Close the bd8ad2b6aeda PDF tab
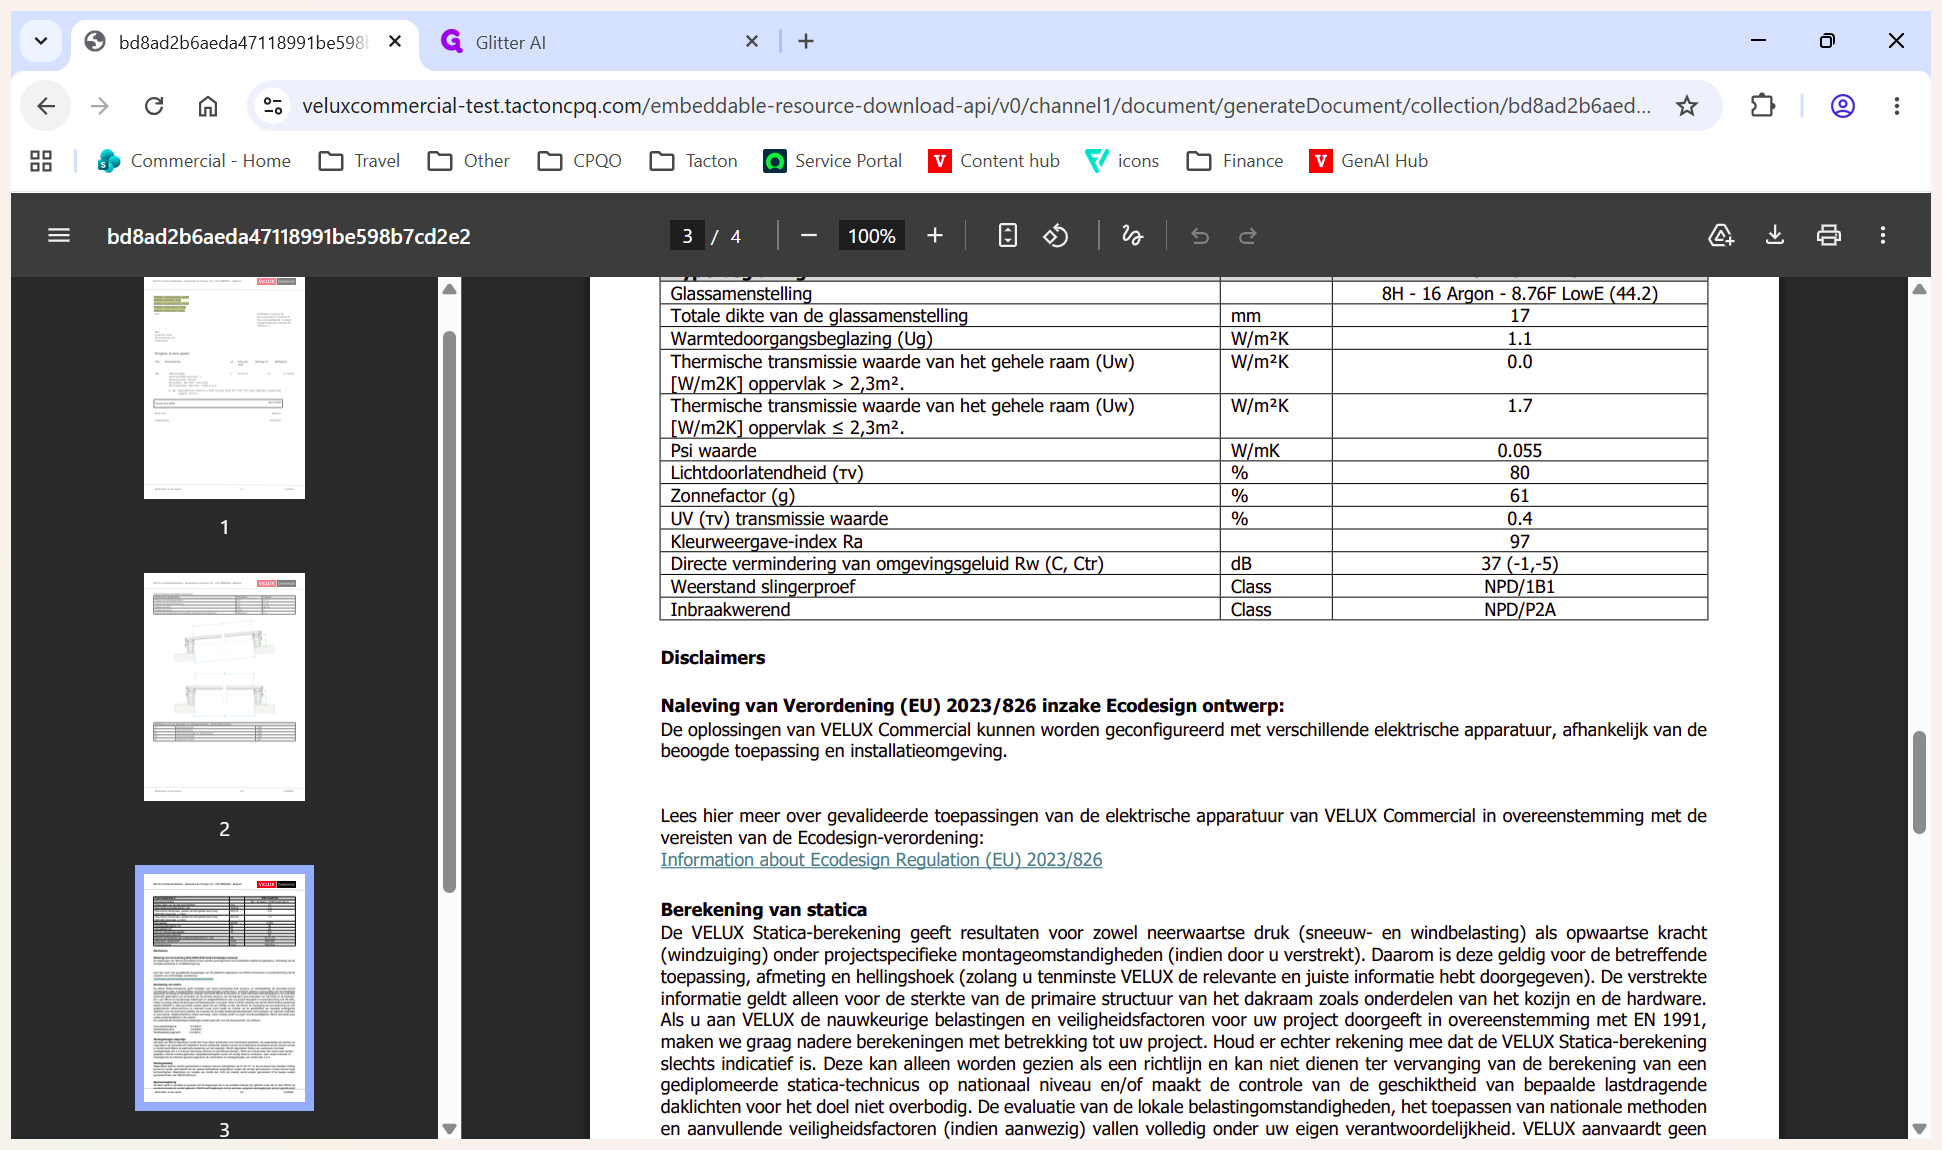1942x1150 pixels. pos(395,41)
